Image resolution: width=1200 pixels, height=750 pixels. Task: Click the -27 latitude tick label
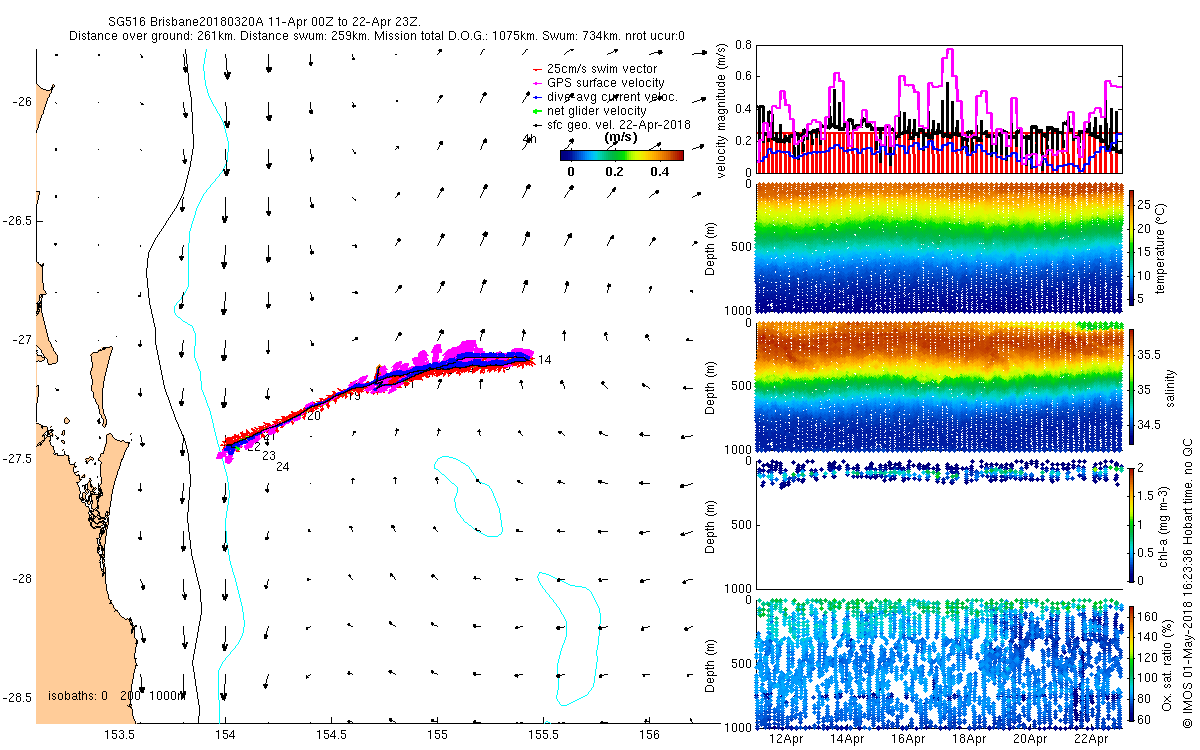23,340
